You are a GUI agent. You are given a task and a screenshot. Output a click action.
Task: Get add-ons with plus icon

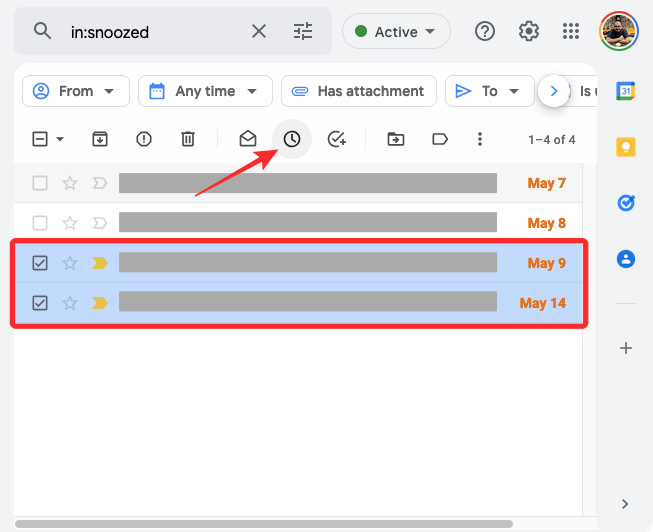coord(626,348)
